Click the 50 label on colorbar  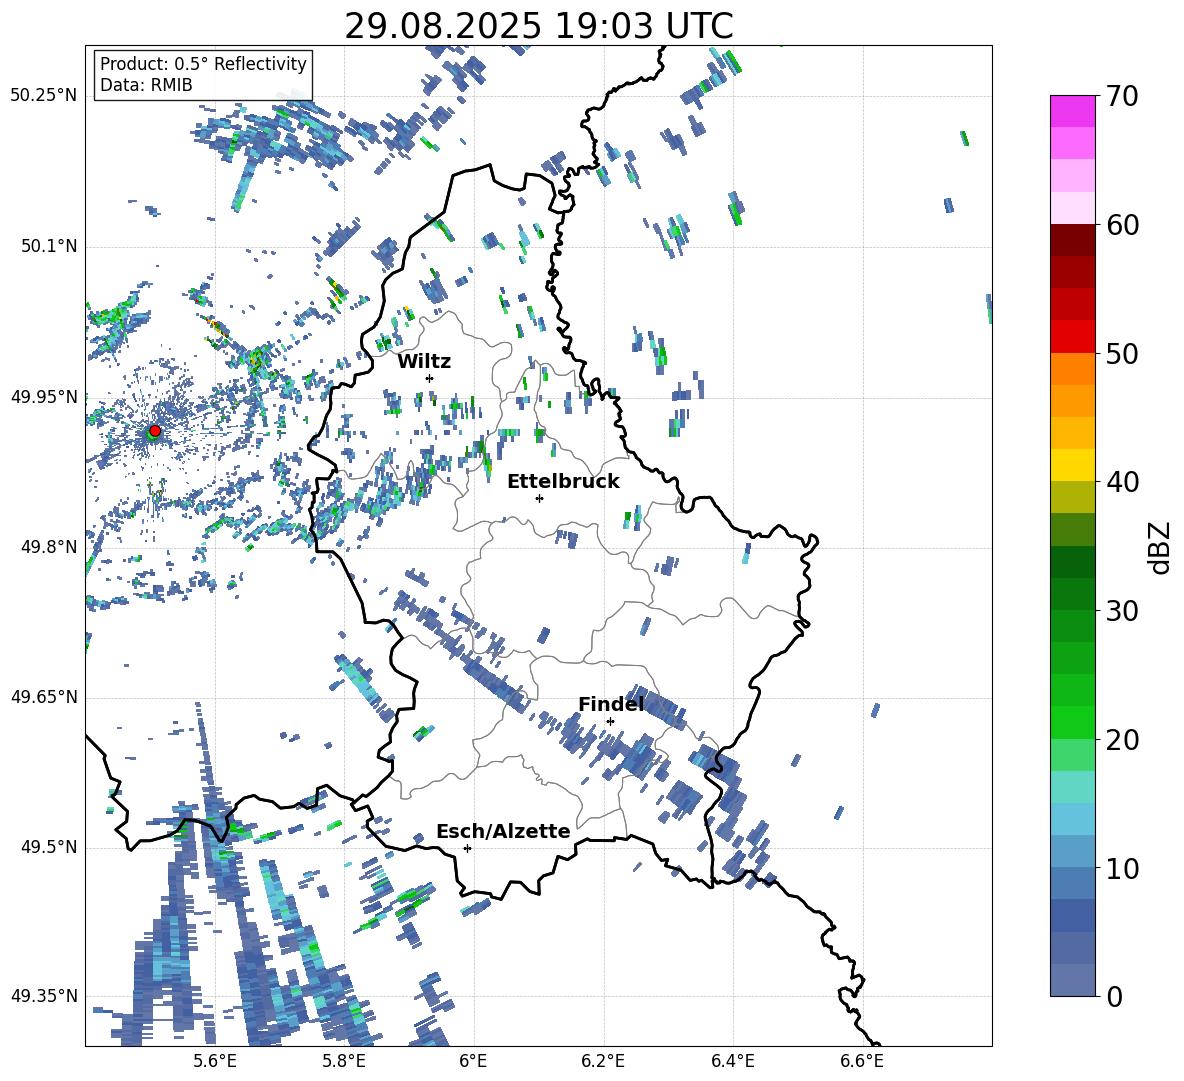click(1123, 353)
